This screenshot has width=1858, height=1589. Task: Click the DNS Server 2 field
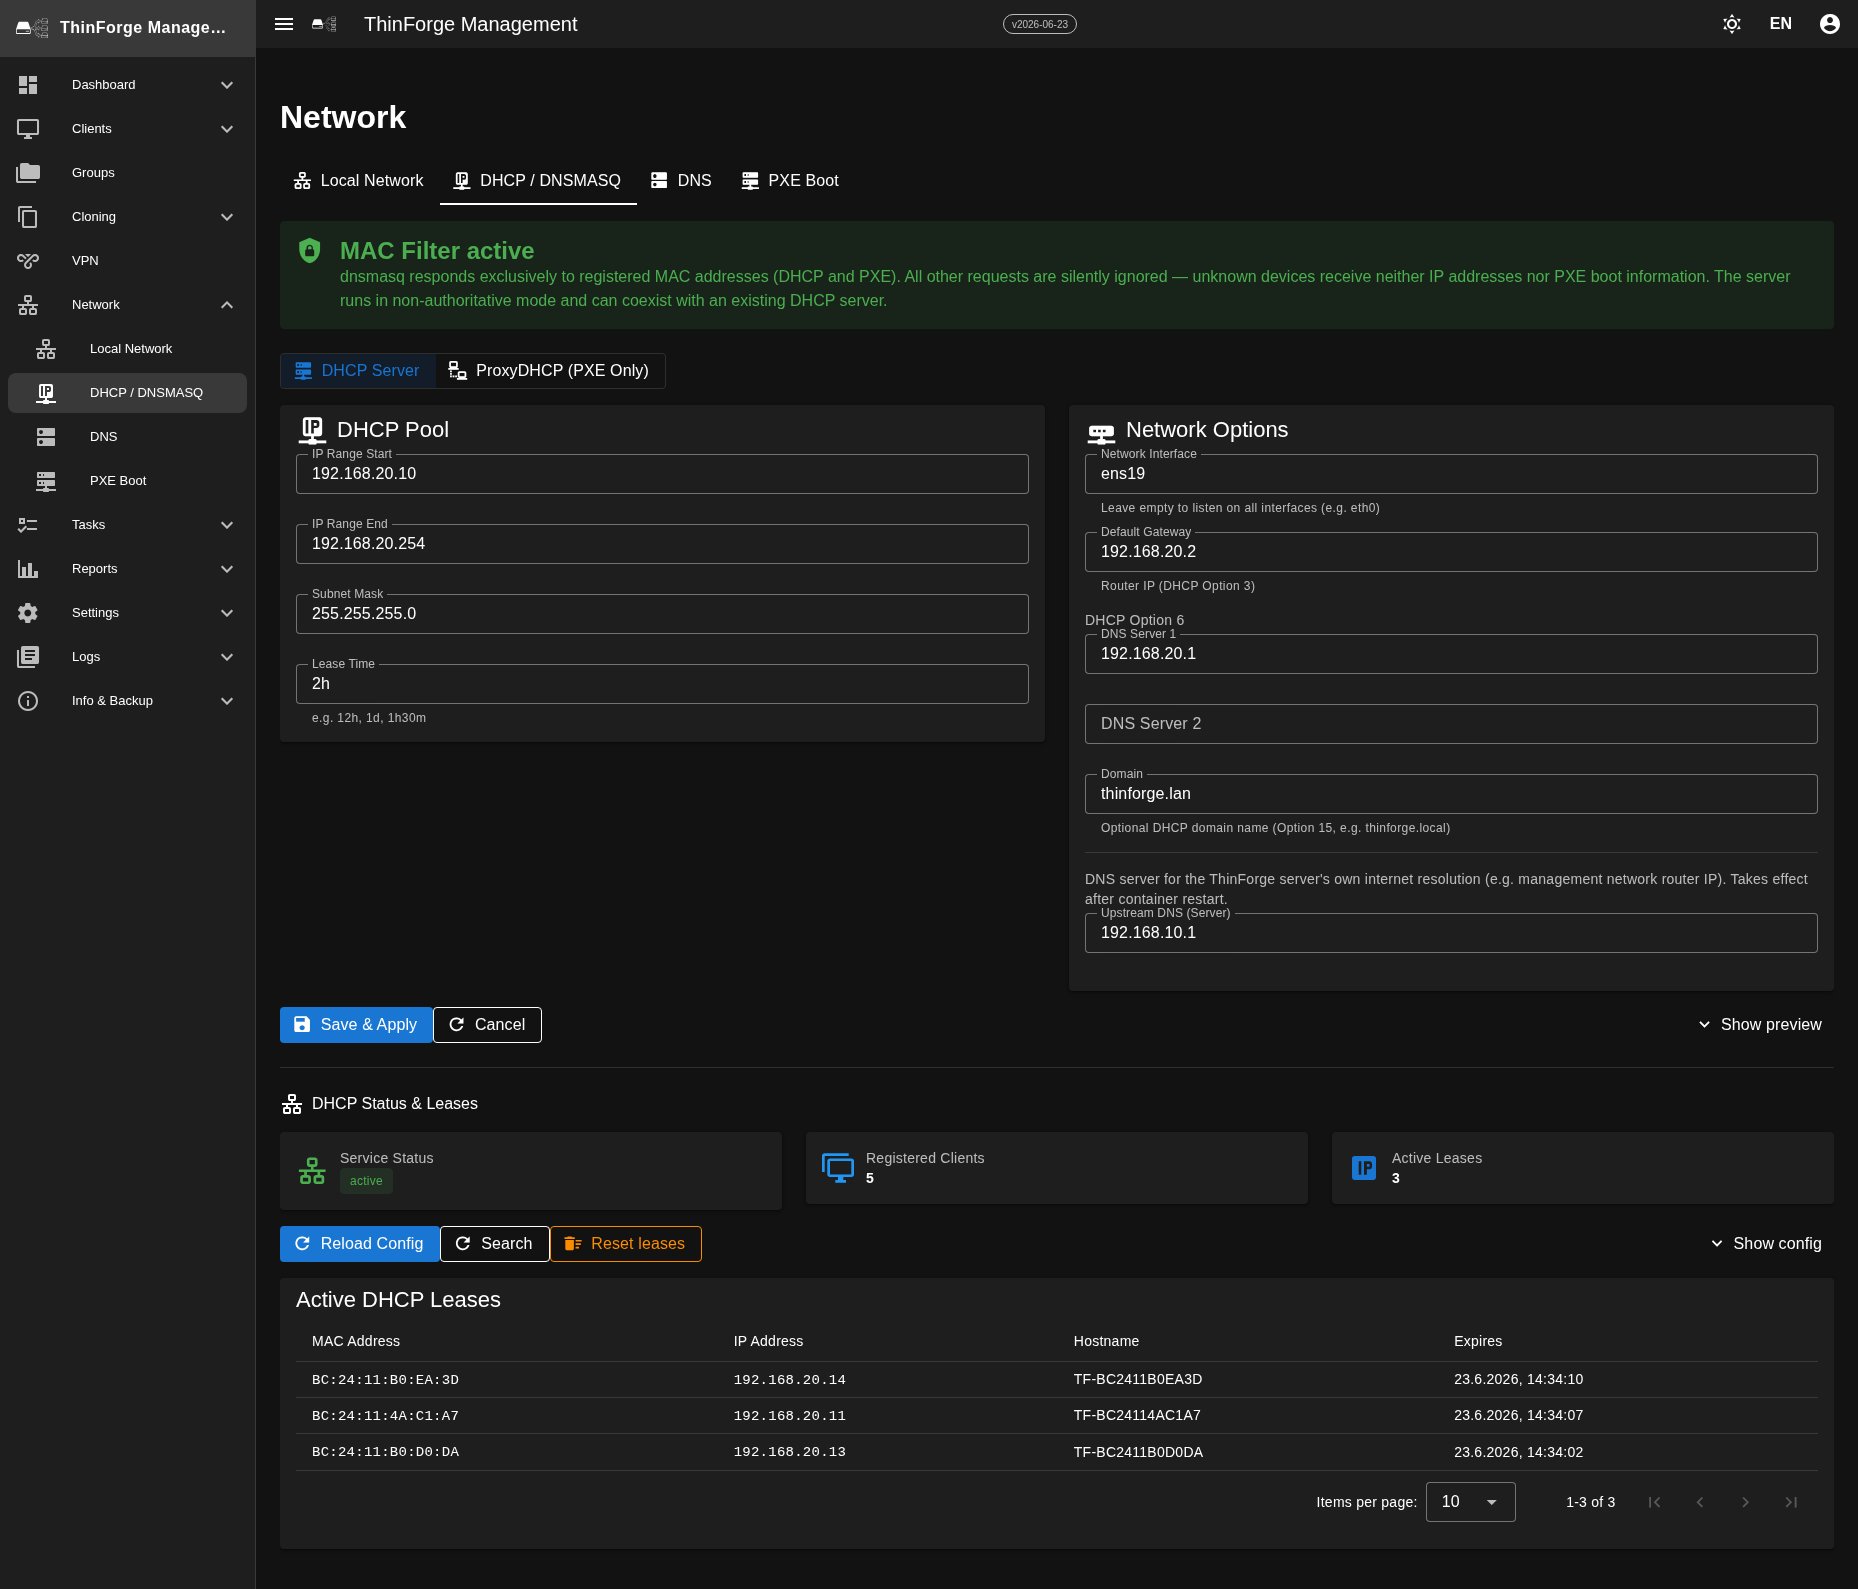(x=1451, y=724)
